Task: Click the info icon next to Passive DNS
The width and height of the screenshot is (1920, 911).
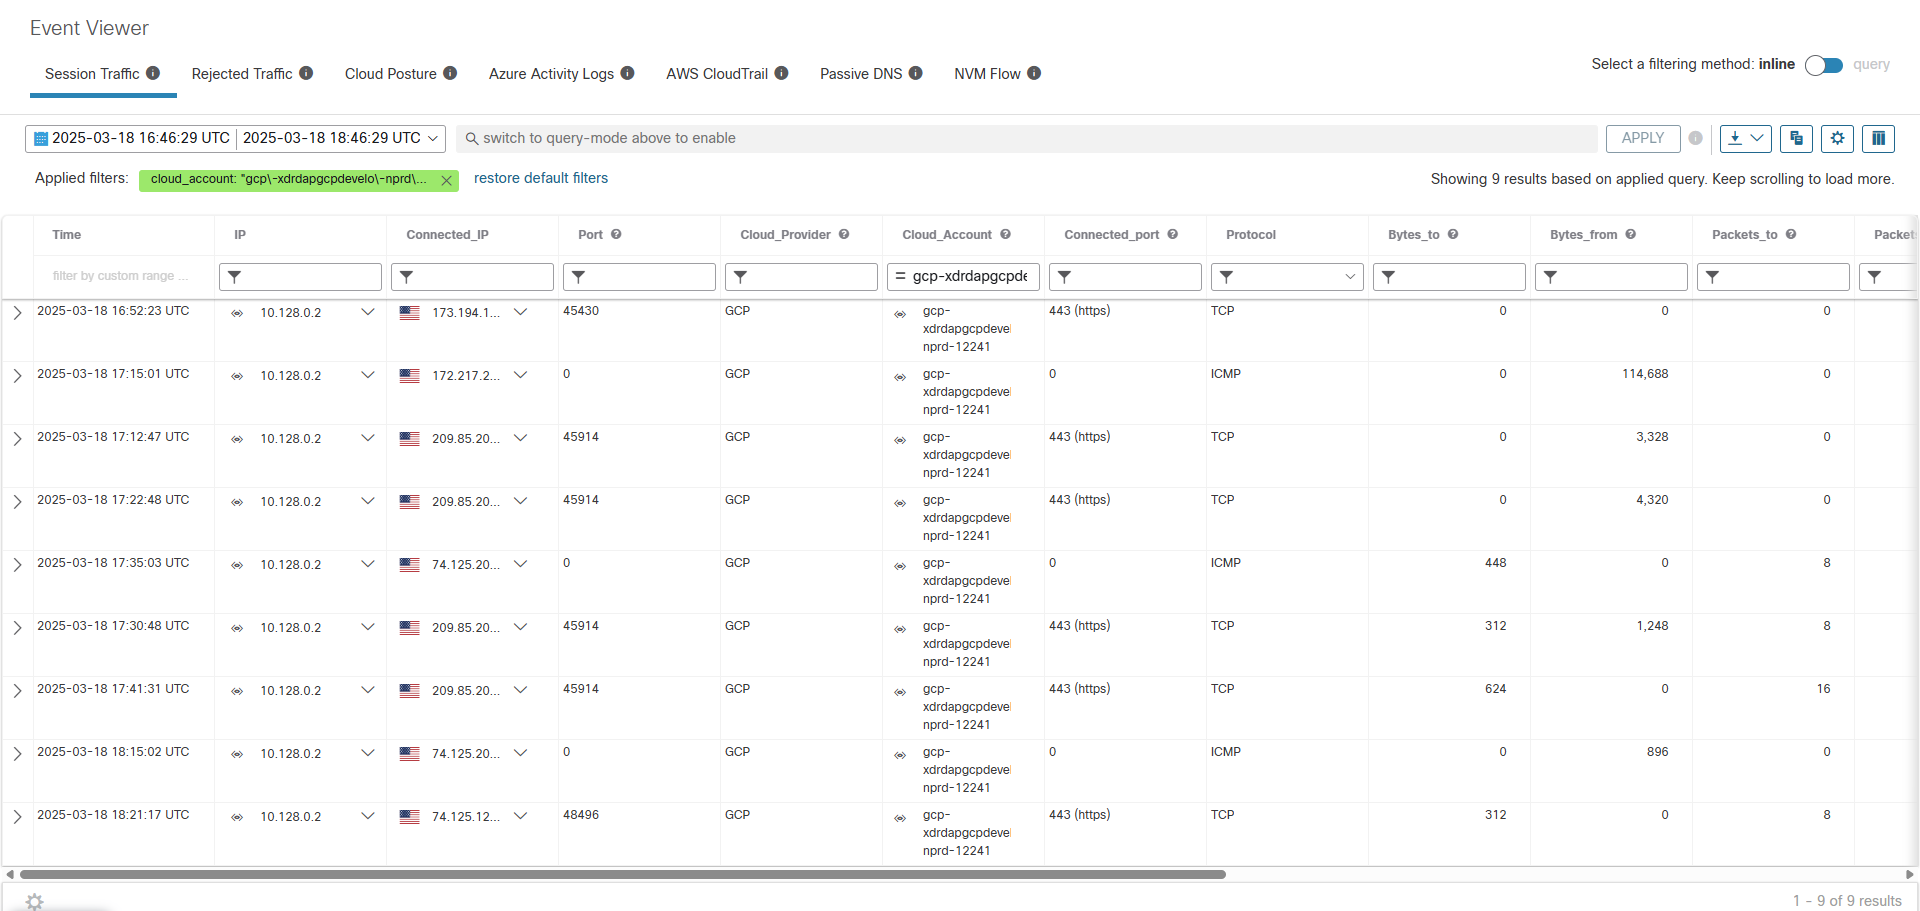Action: pos(915,73)
